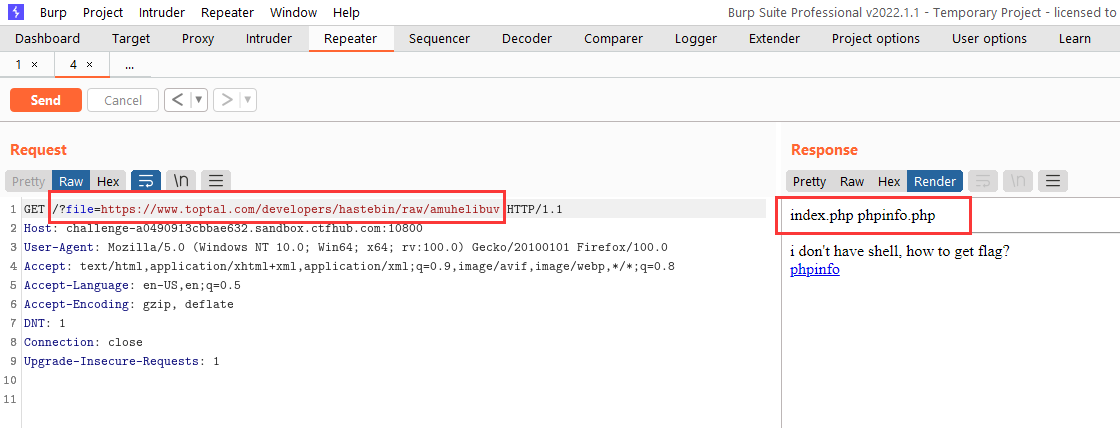Click the Upgrade-Insecure-Requests header line

point(121,361)
